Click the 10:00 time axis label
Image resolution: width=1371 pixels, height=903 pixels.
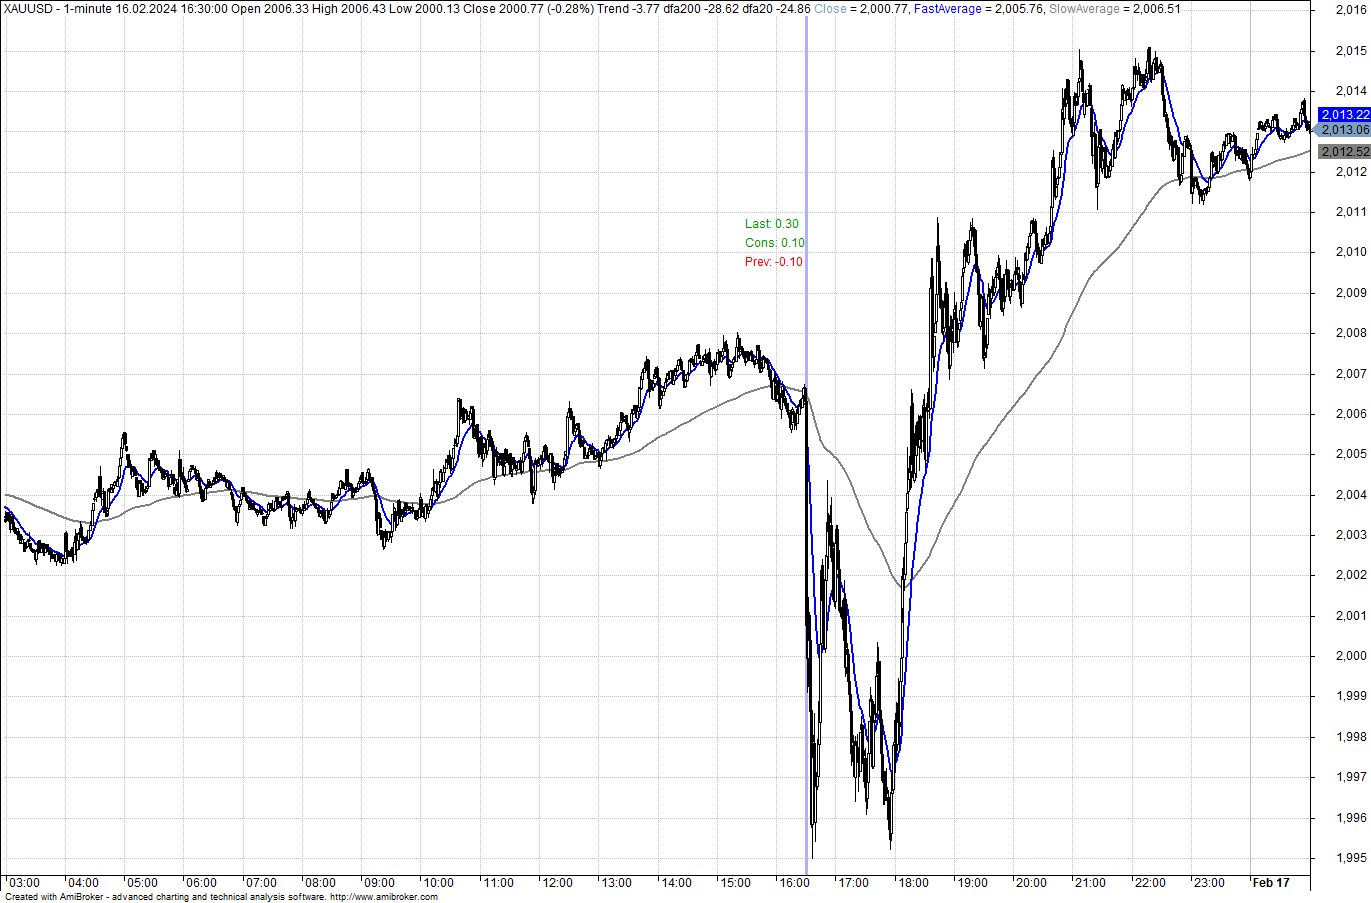pos(438,883)
